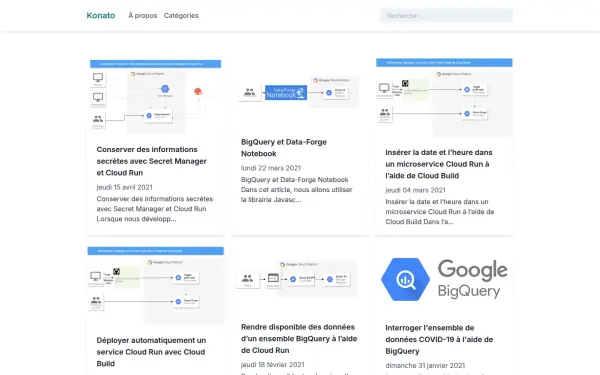
Task: Open the Rendre disponible des données thumbnail
Action: [300, 279]
